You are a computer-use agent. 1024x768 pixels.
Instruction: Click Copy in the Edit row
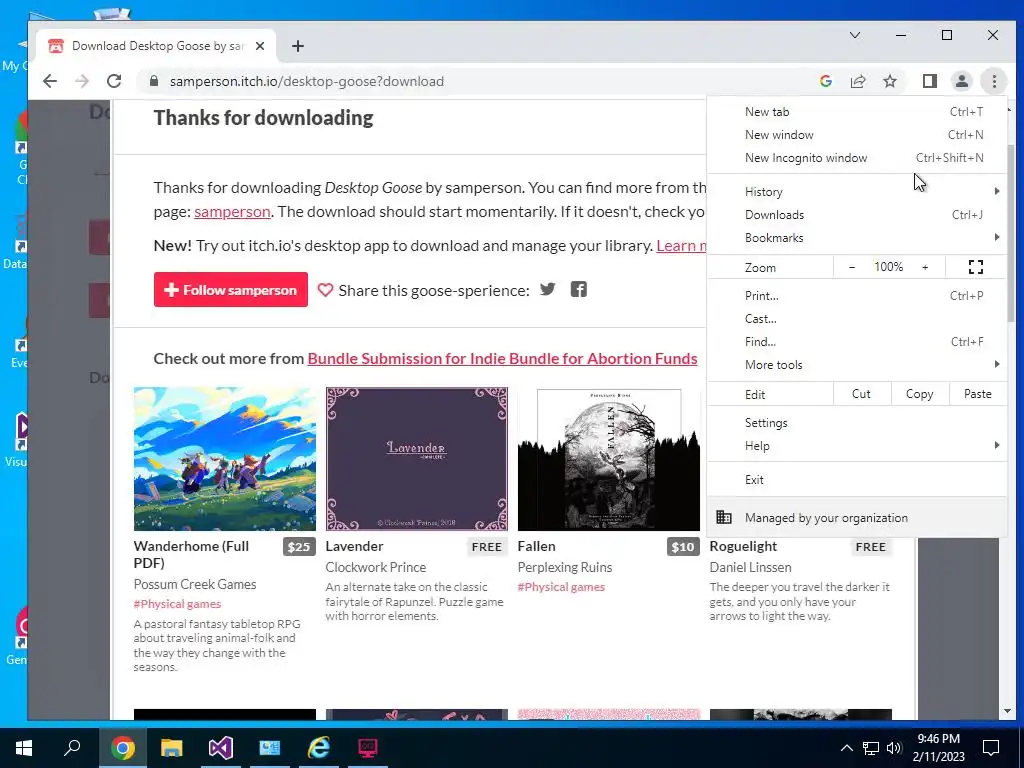(920, 394)
